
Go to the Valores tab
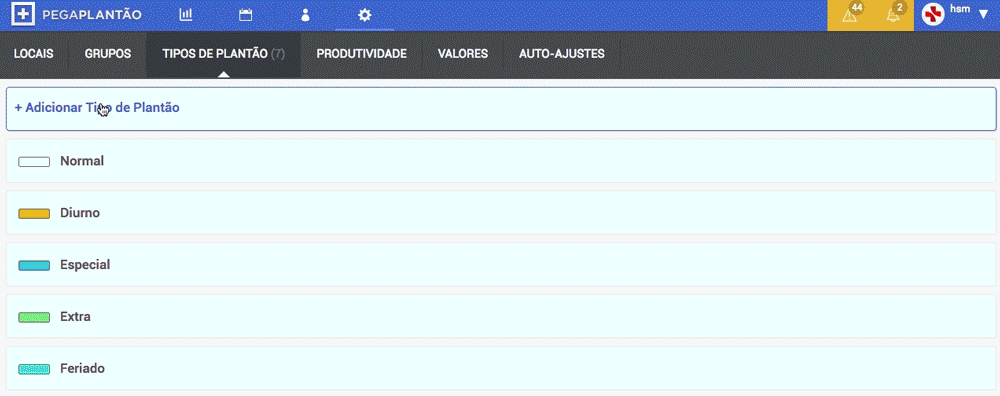pyautogui.click(x=463, y=54)
